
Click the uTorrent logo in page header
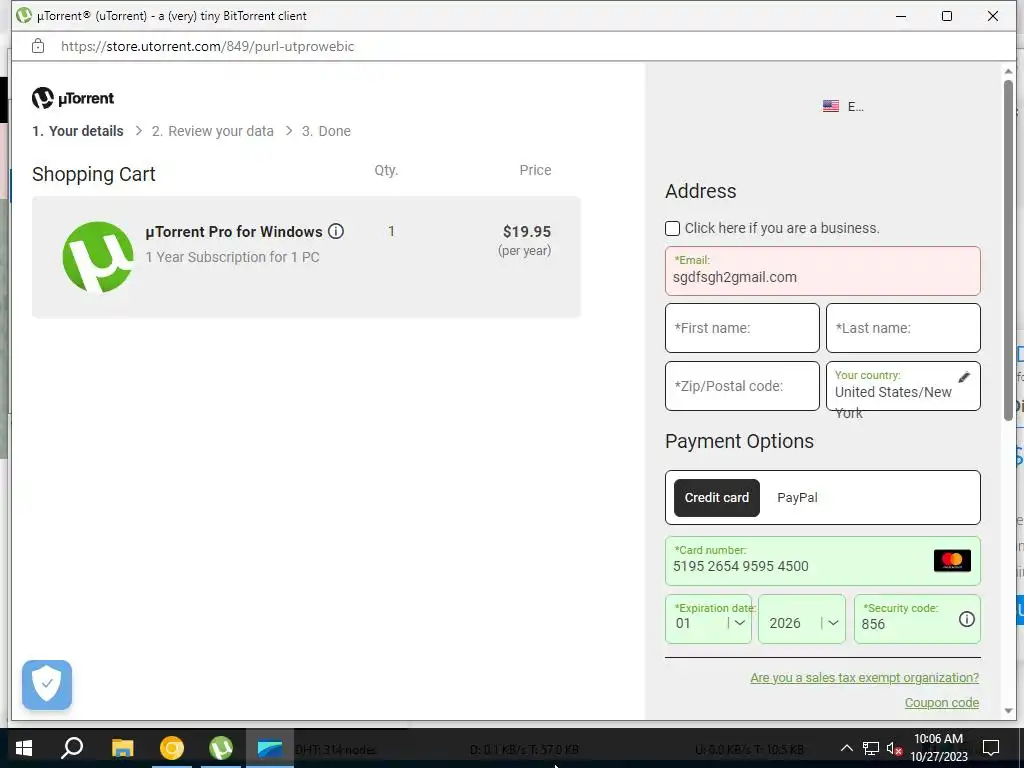[73, 98]
